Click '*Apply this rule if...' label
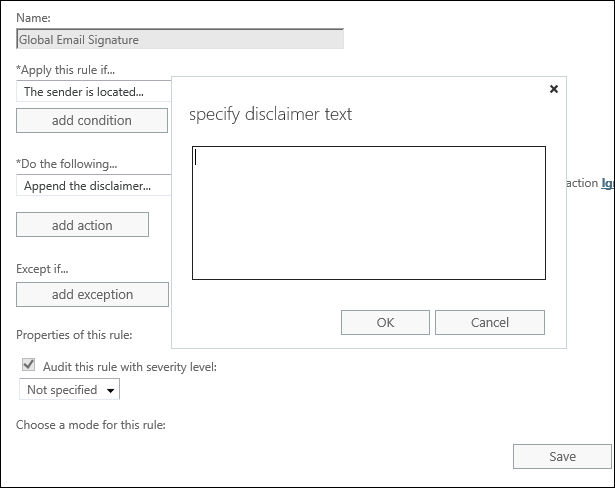The width and height of the screenshot is (615, 488). [x=65, y=70]
